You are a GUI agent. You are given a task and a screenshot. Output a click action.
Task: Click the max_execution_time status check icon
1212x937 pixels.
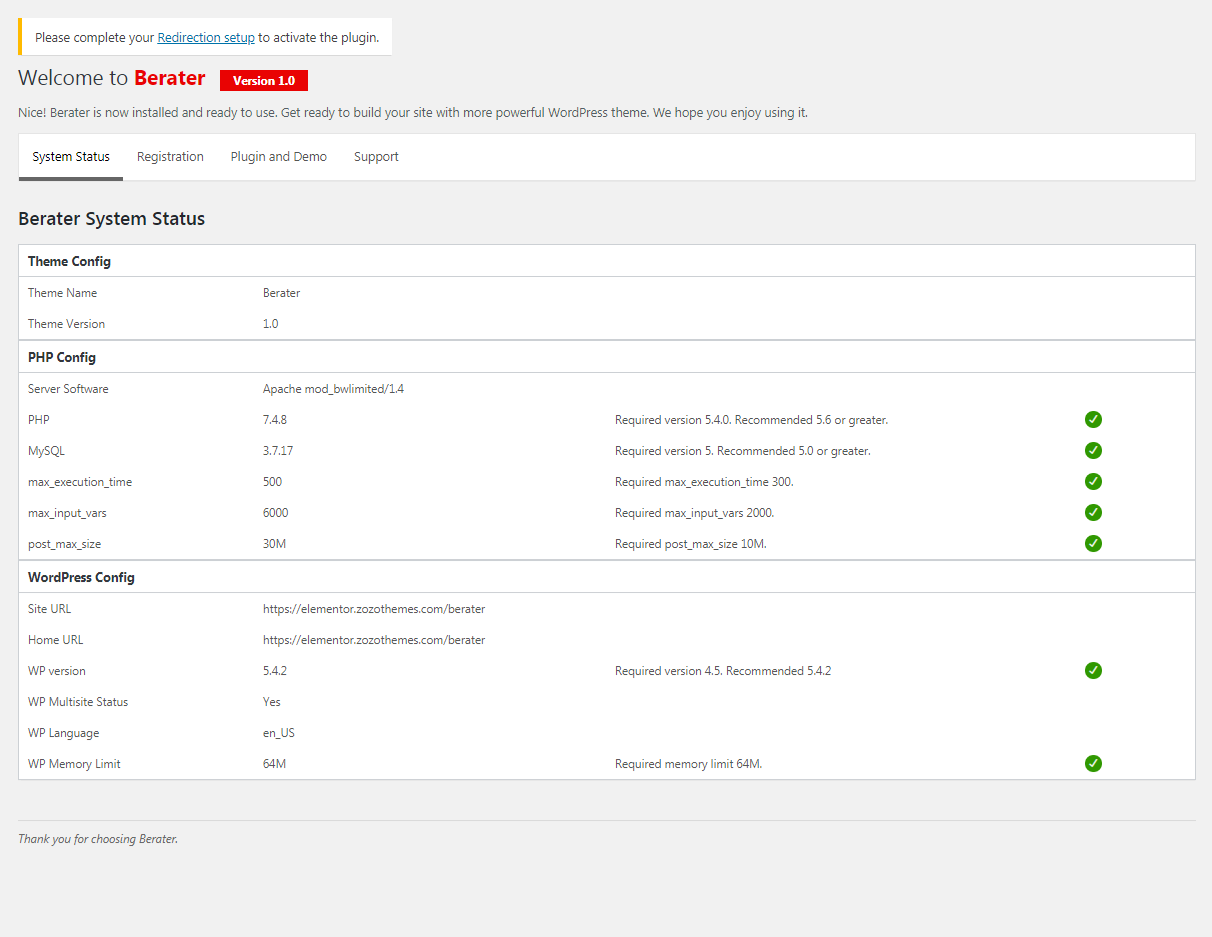[x=1093, y=482]
